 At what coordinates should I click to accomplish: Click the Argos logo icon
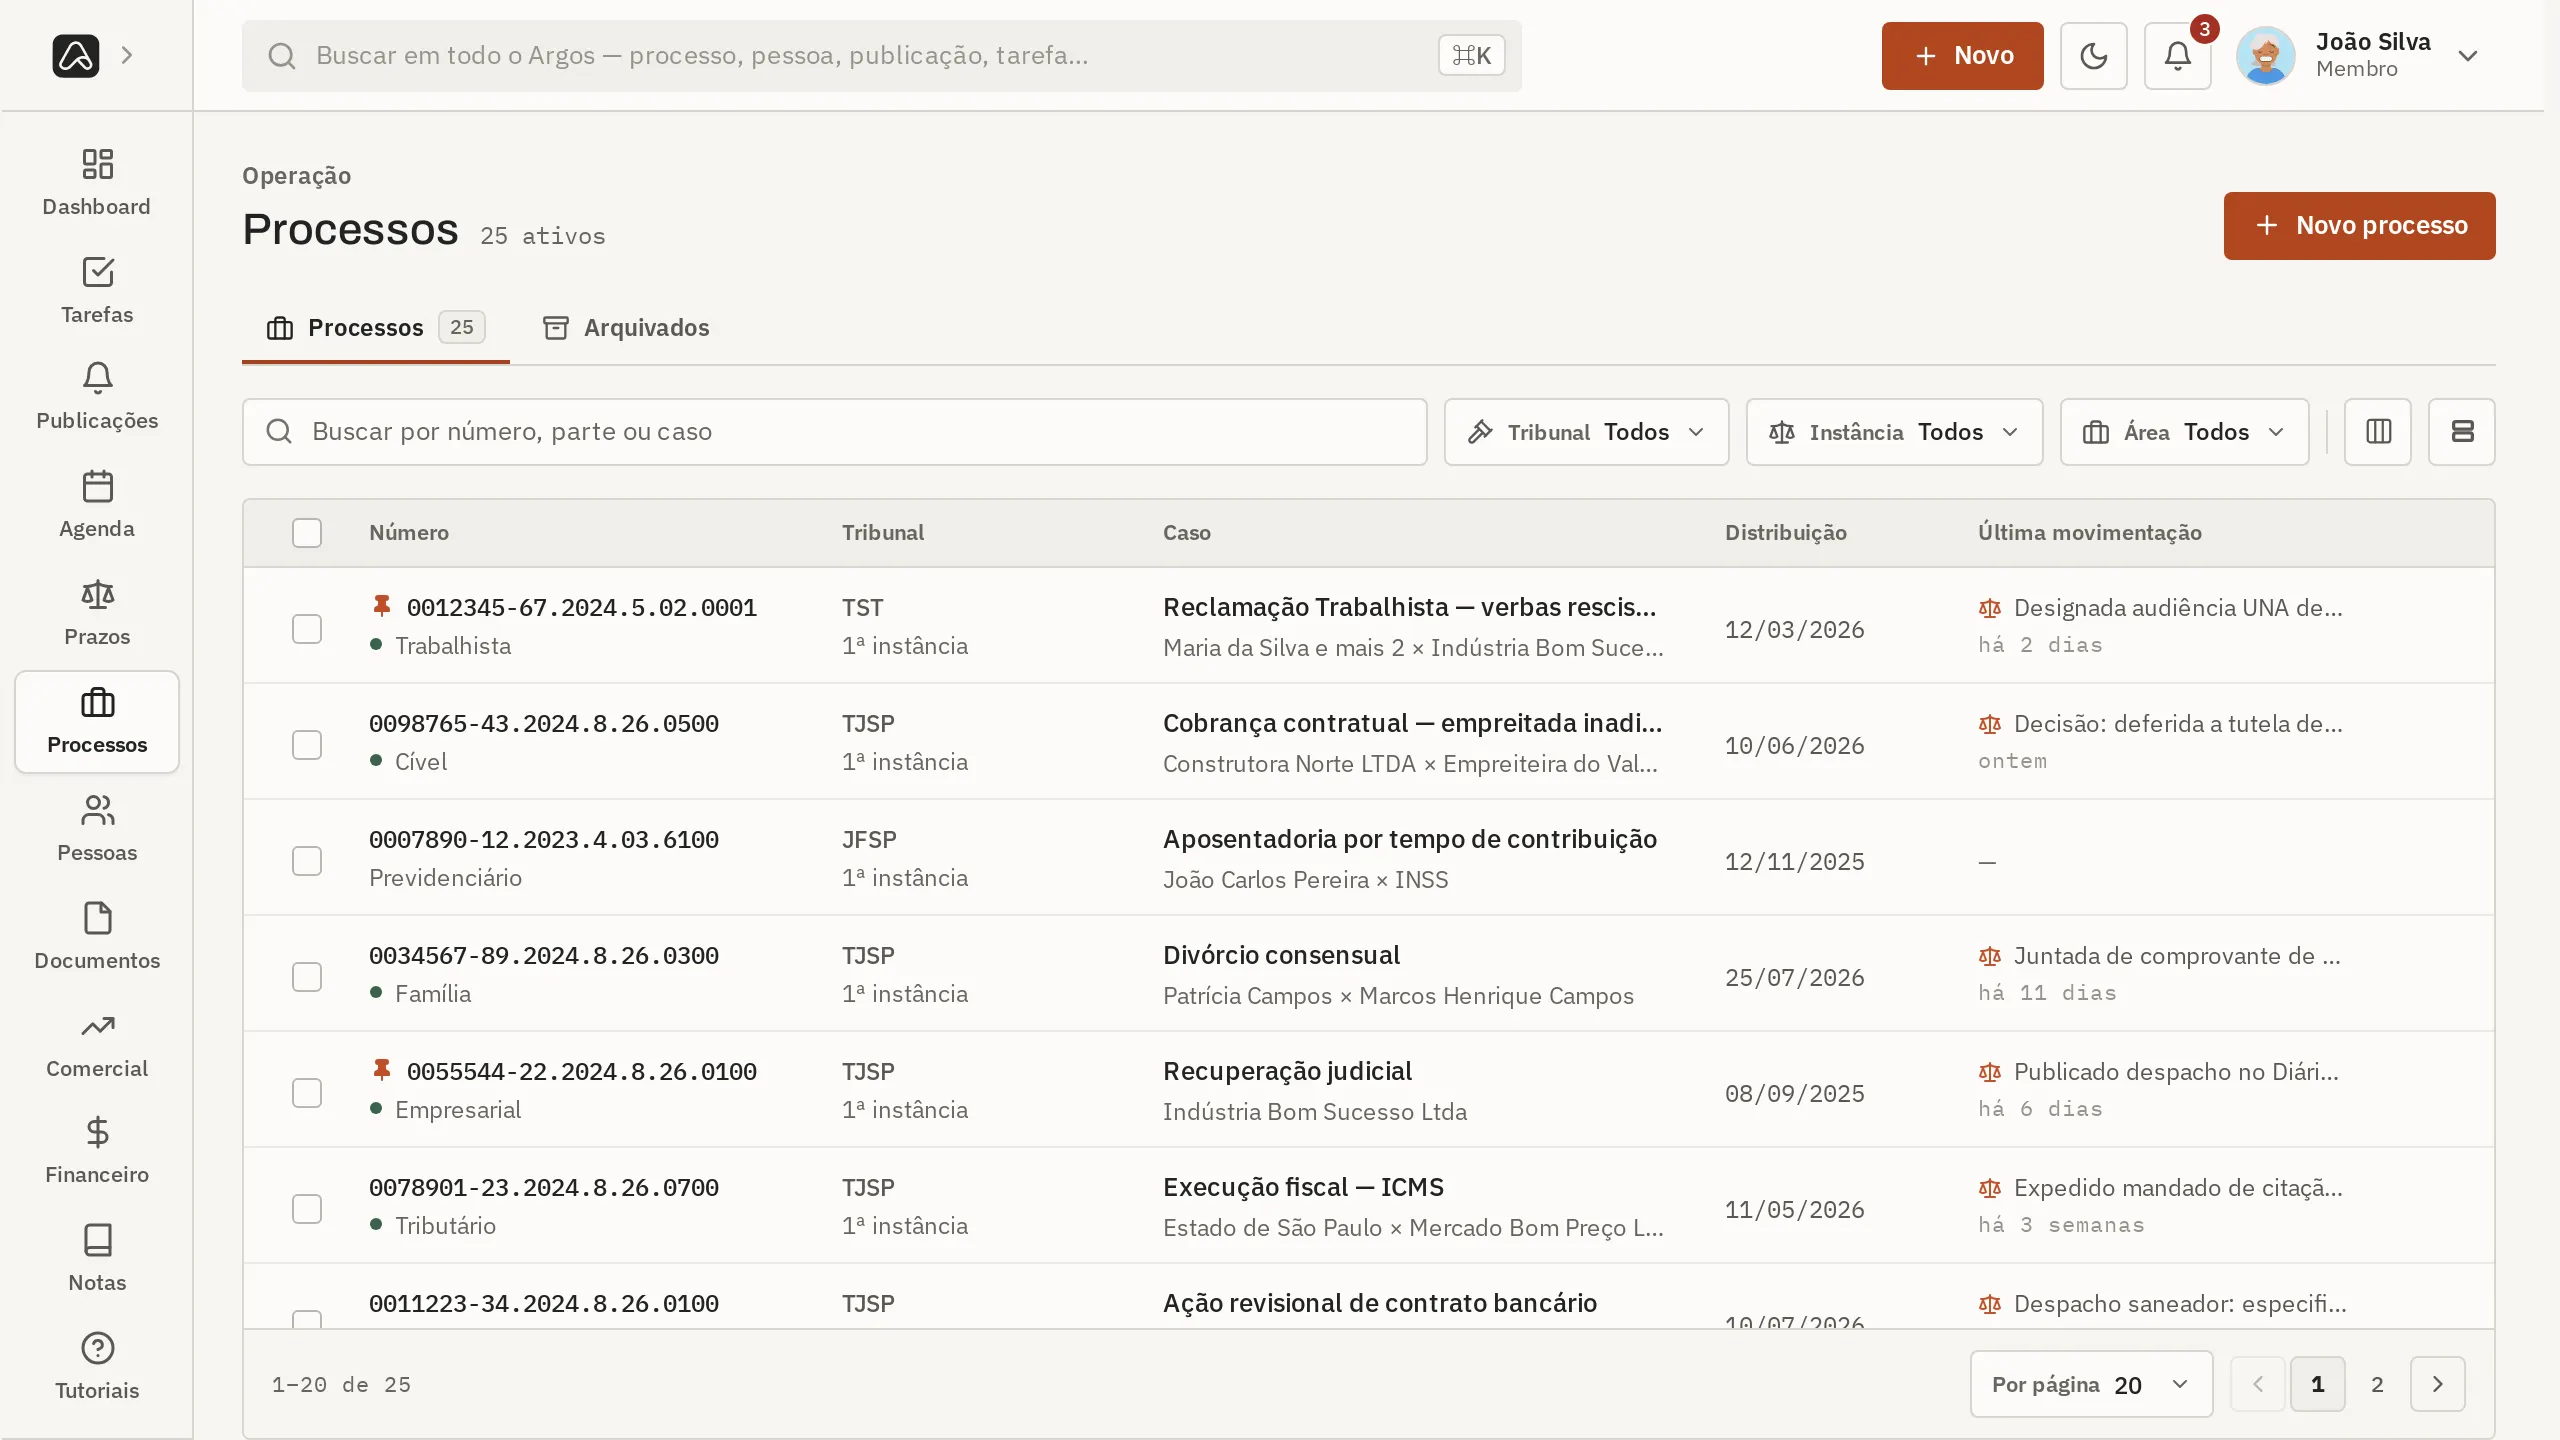click(x=76, y=55)
